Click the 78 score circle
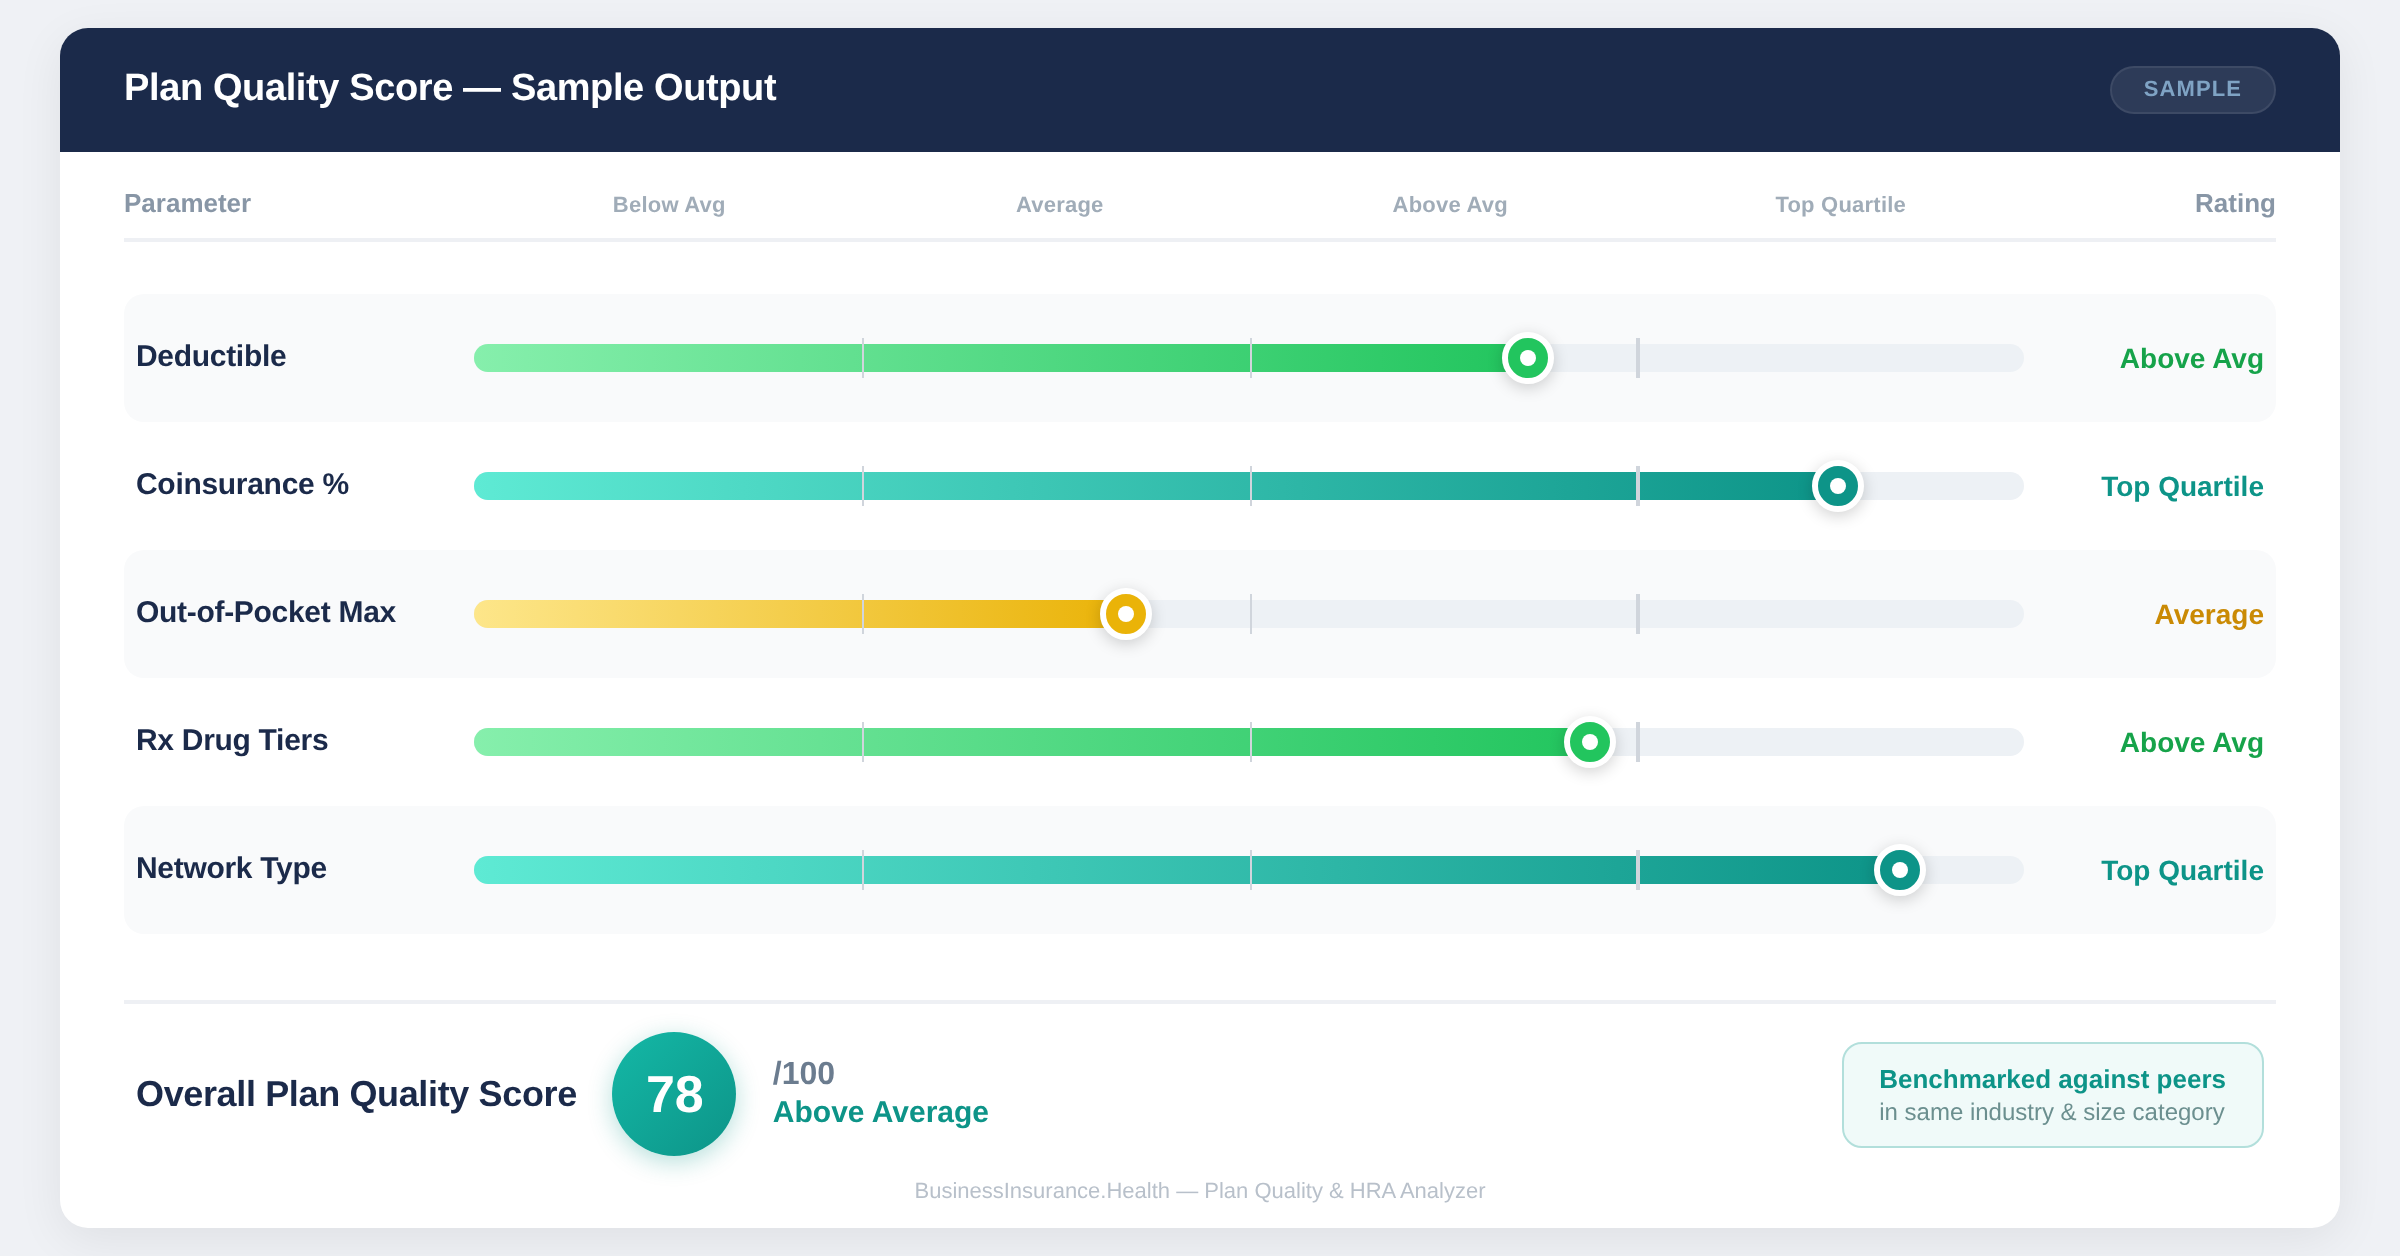Viewport: 2400px width, 1256px height. (674, 1094)
